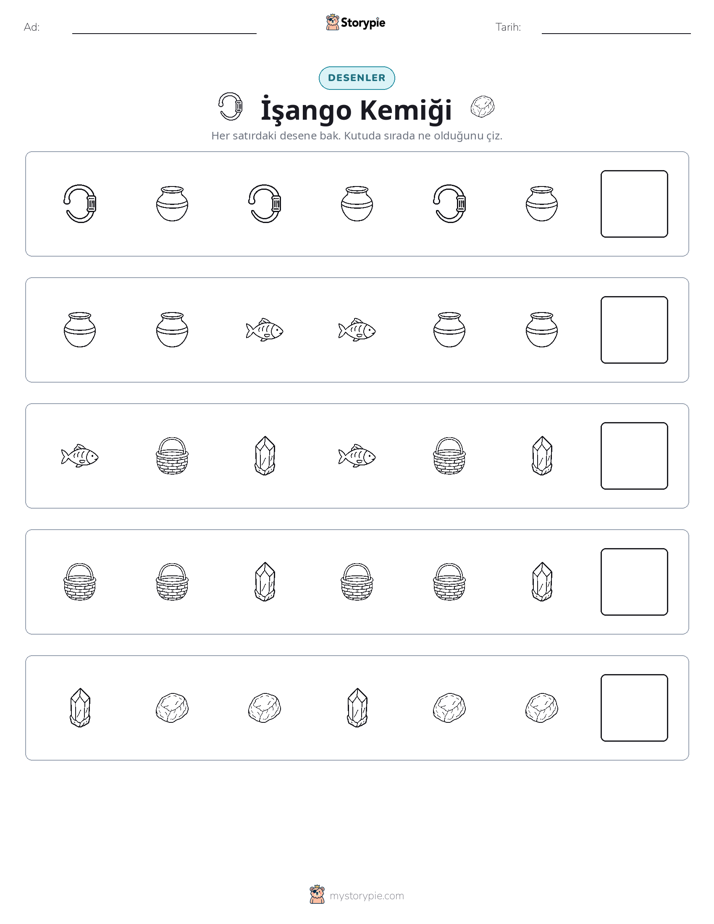Click the first bracelet in row one

tap(80, 204)
